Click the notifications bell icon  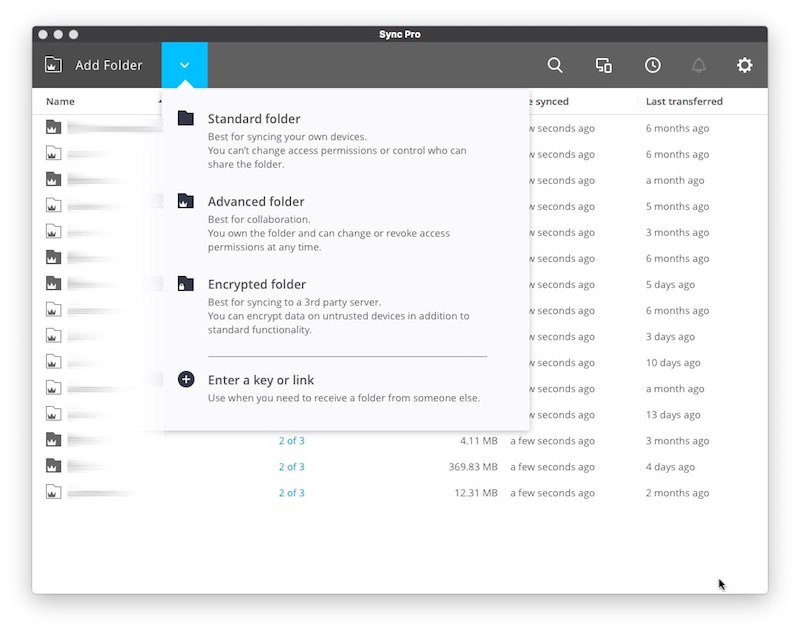(x=699, y=65)
